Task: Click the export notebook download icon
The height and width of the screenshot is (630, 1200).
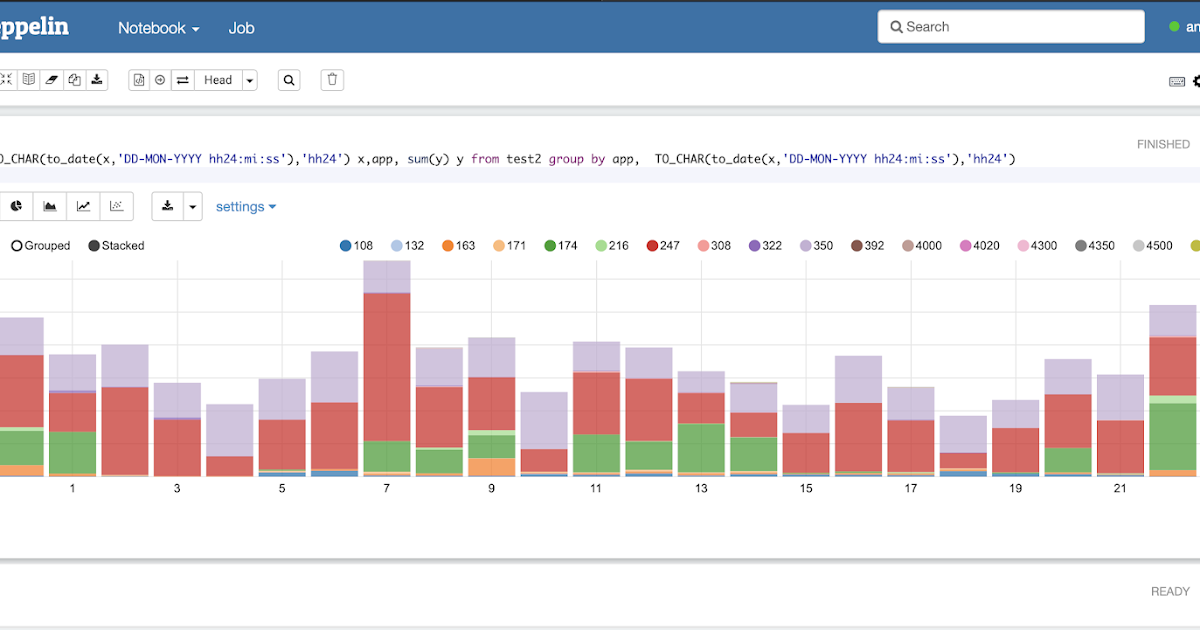Action: (x=96, y=79)
